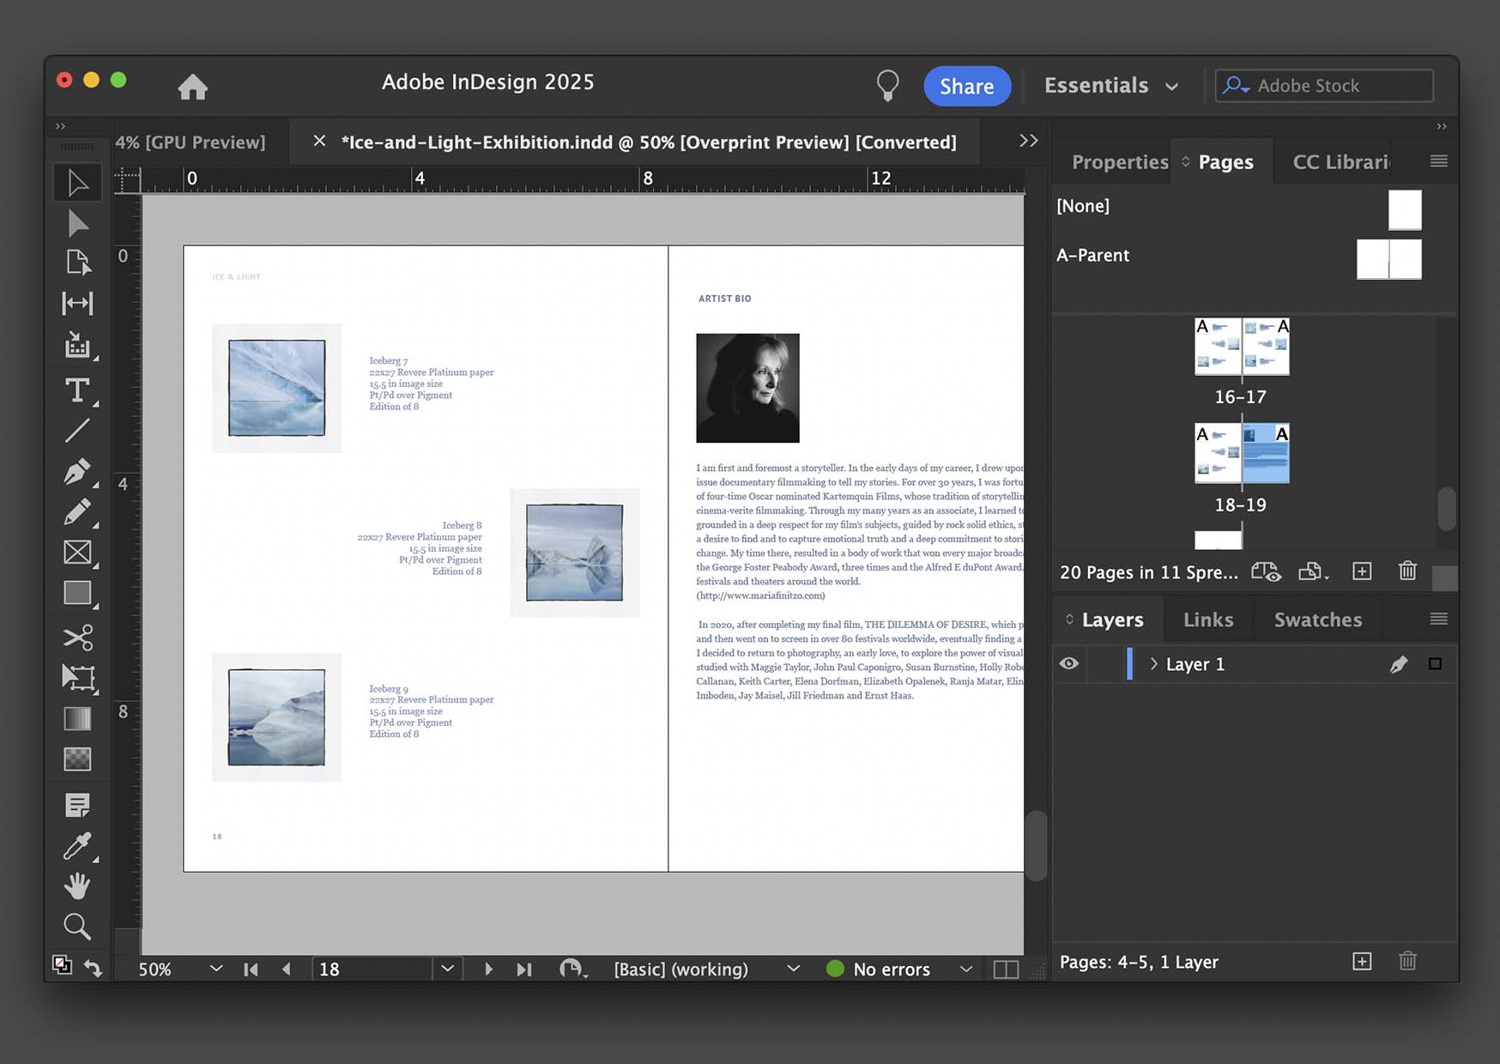Select the Rectangle Frame tool
The width and height of the screenshot is (1500, 1064).
coord(77,553)
